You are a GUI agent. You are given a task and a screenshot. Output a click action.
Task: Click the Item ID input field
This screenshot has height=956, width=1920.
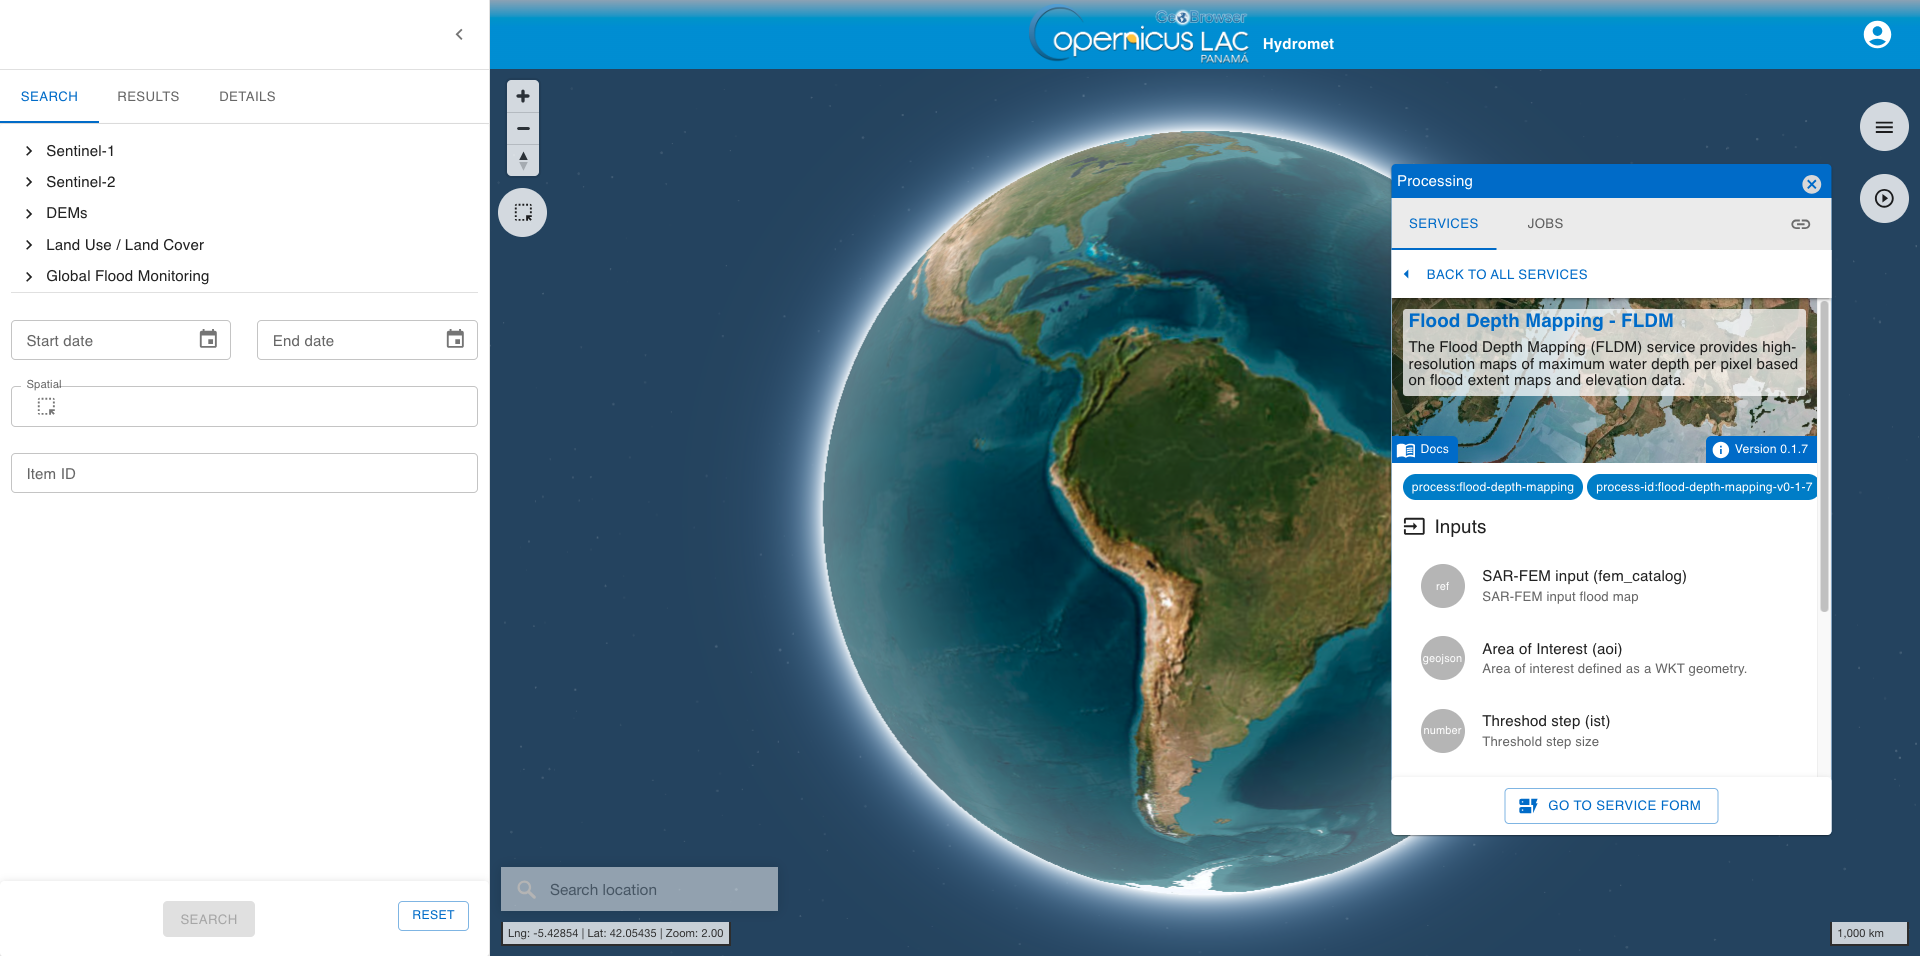244,473
